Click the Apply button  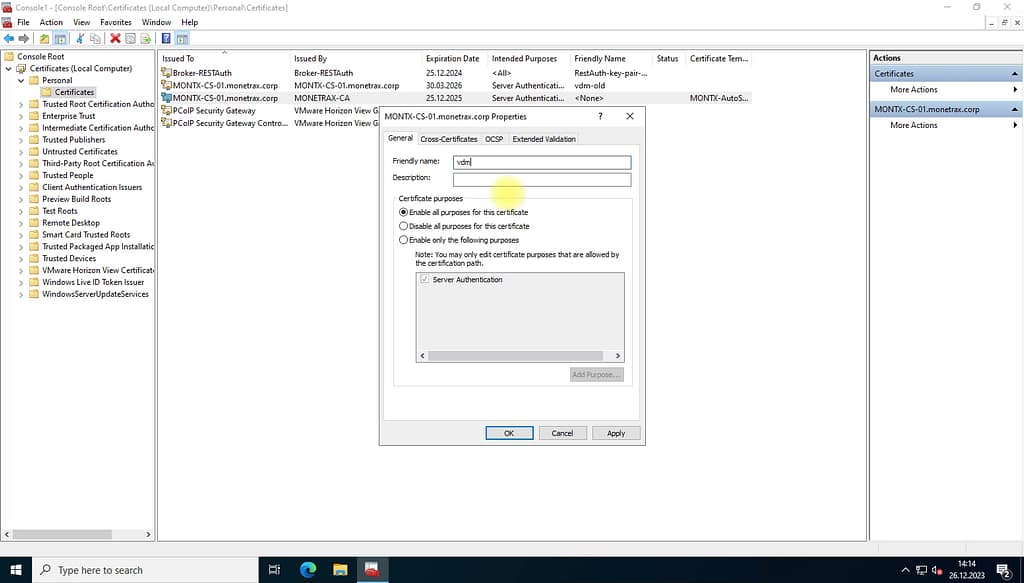click(616, 433)
